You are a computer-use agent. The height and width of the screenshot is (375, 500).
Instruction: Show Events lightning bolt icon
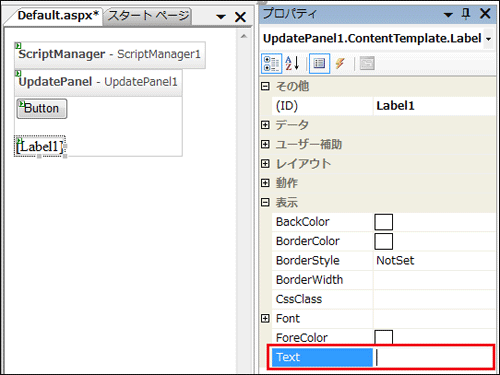click(340, 63)
